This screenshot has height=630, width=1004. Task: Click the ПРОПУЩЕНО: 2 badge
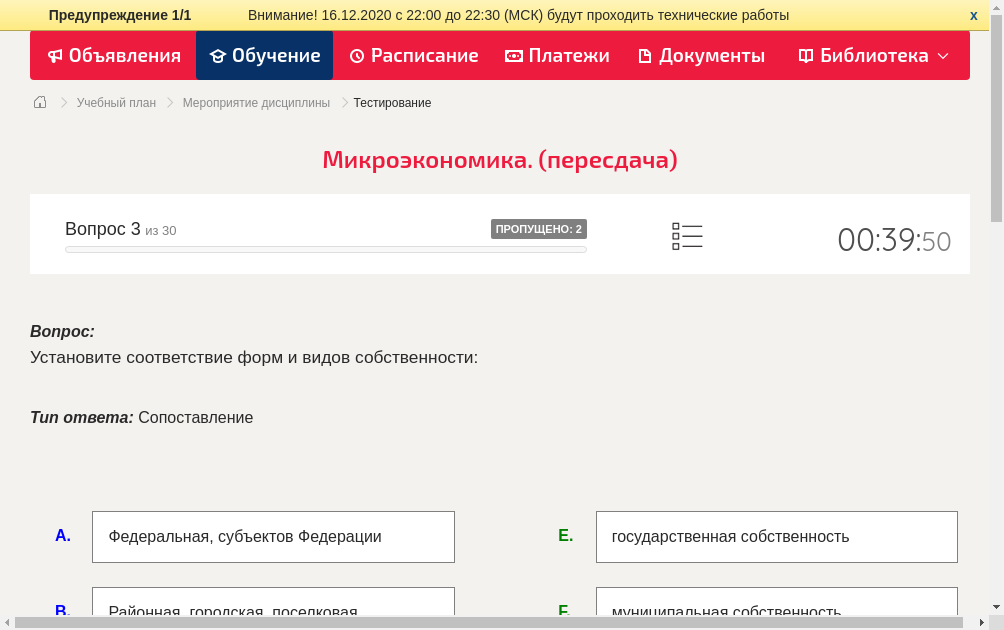point(540,228)
